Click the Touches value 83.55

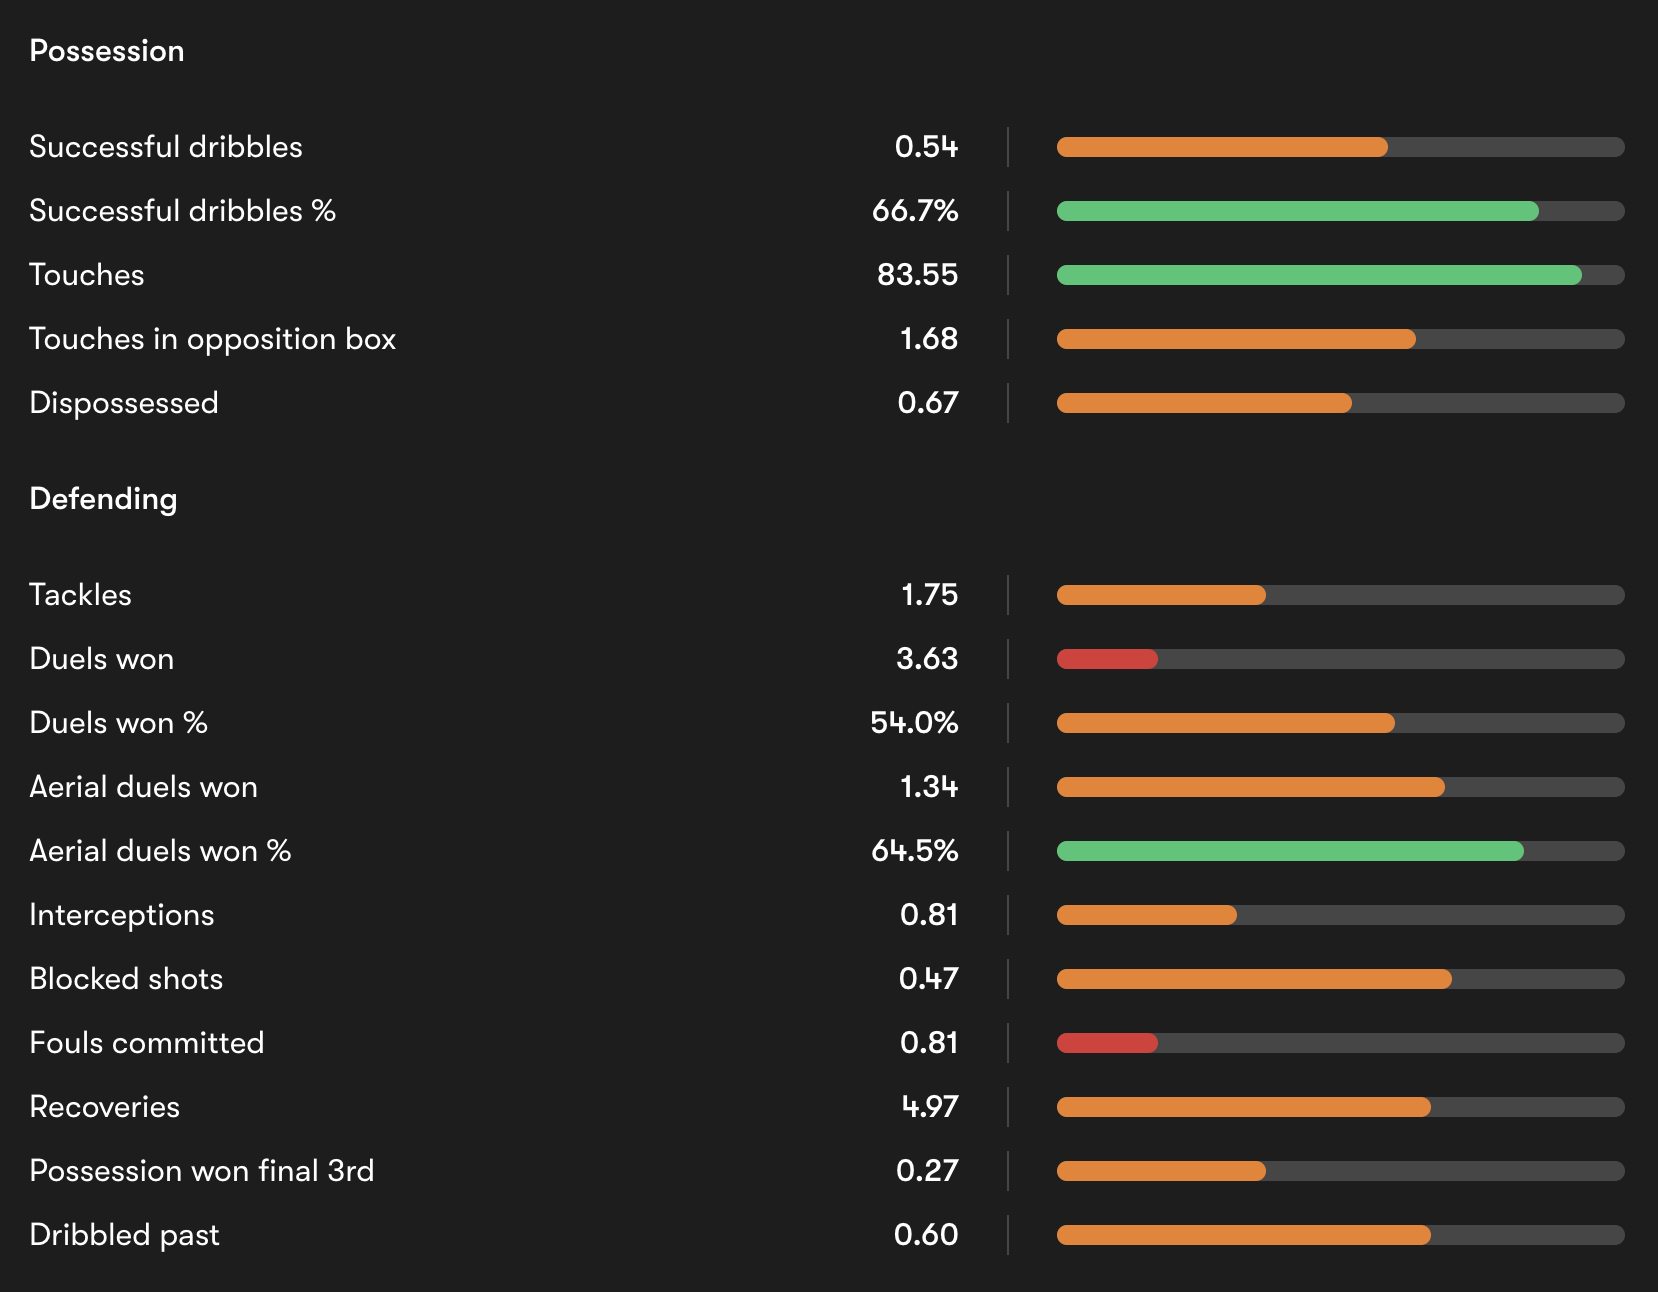click(x=917, y=275)
